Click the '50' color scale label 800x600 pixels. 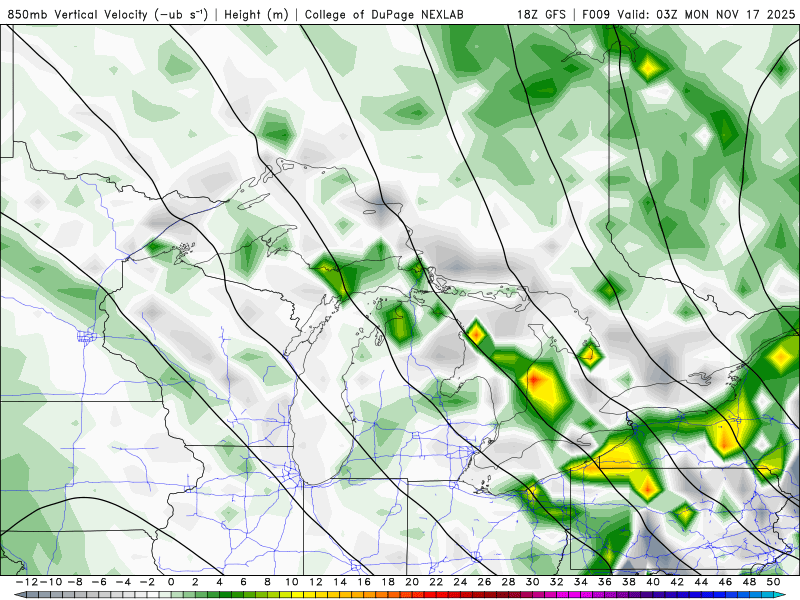774,582
